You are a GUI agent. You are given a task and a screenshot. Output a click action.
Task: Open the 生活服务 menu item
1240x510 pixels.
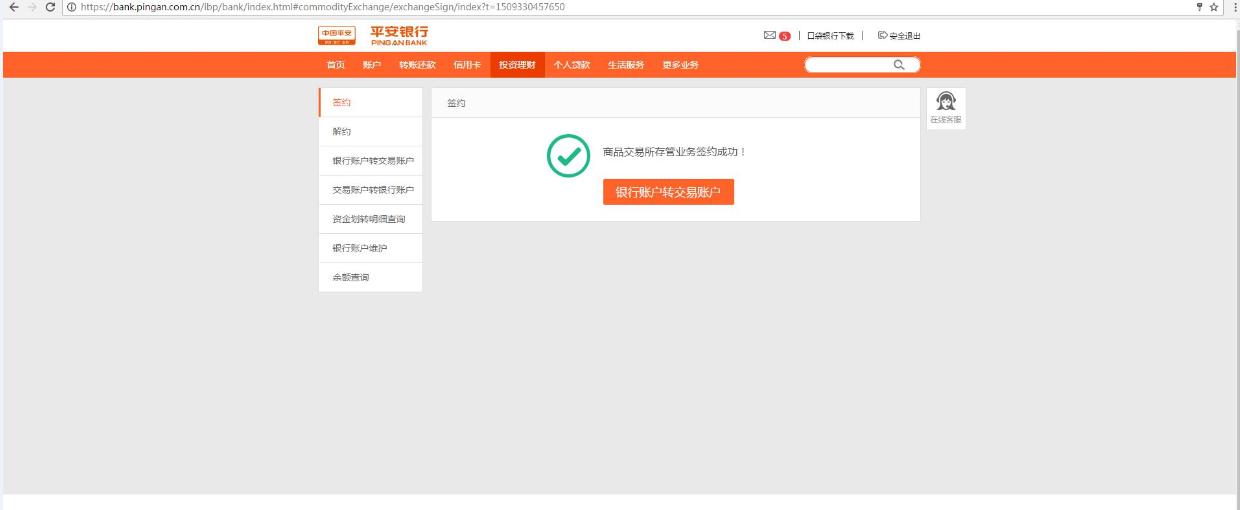pos(626,65)
